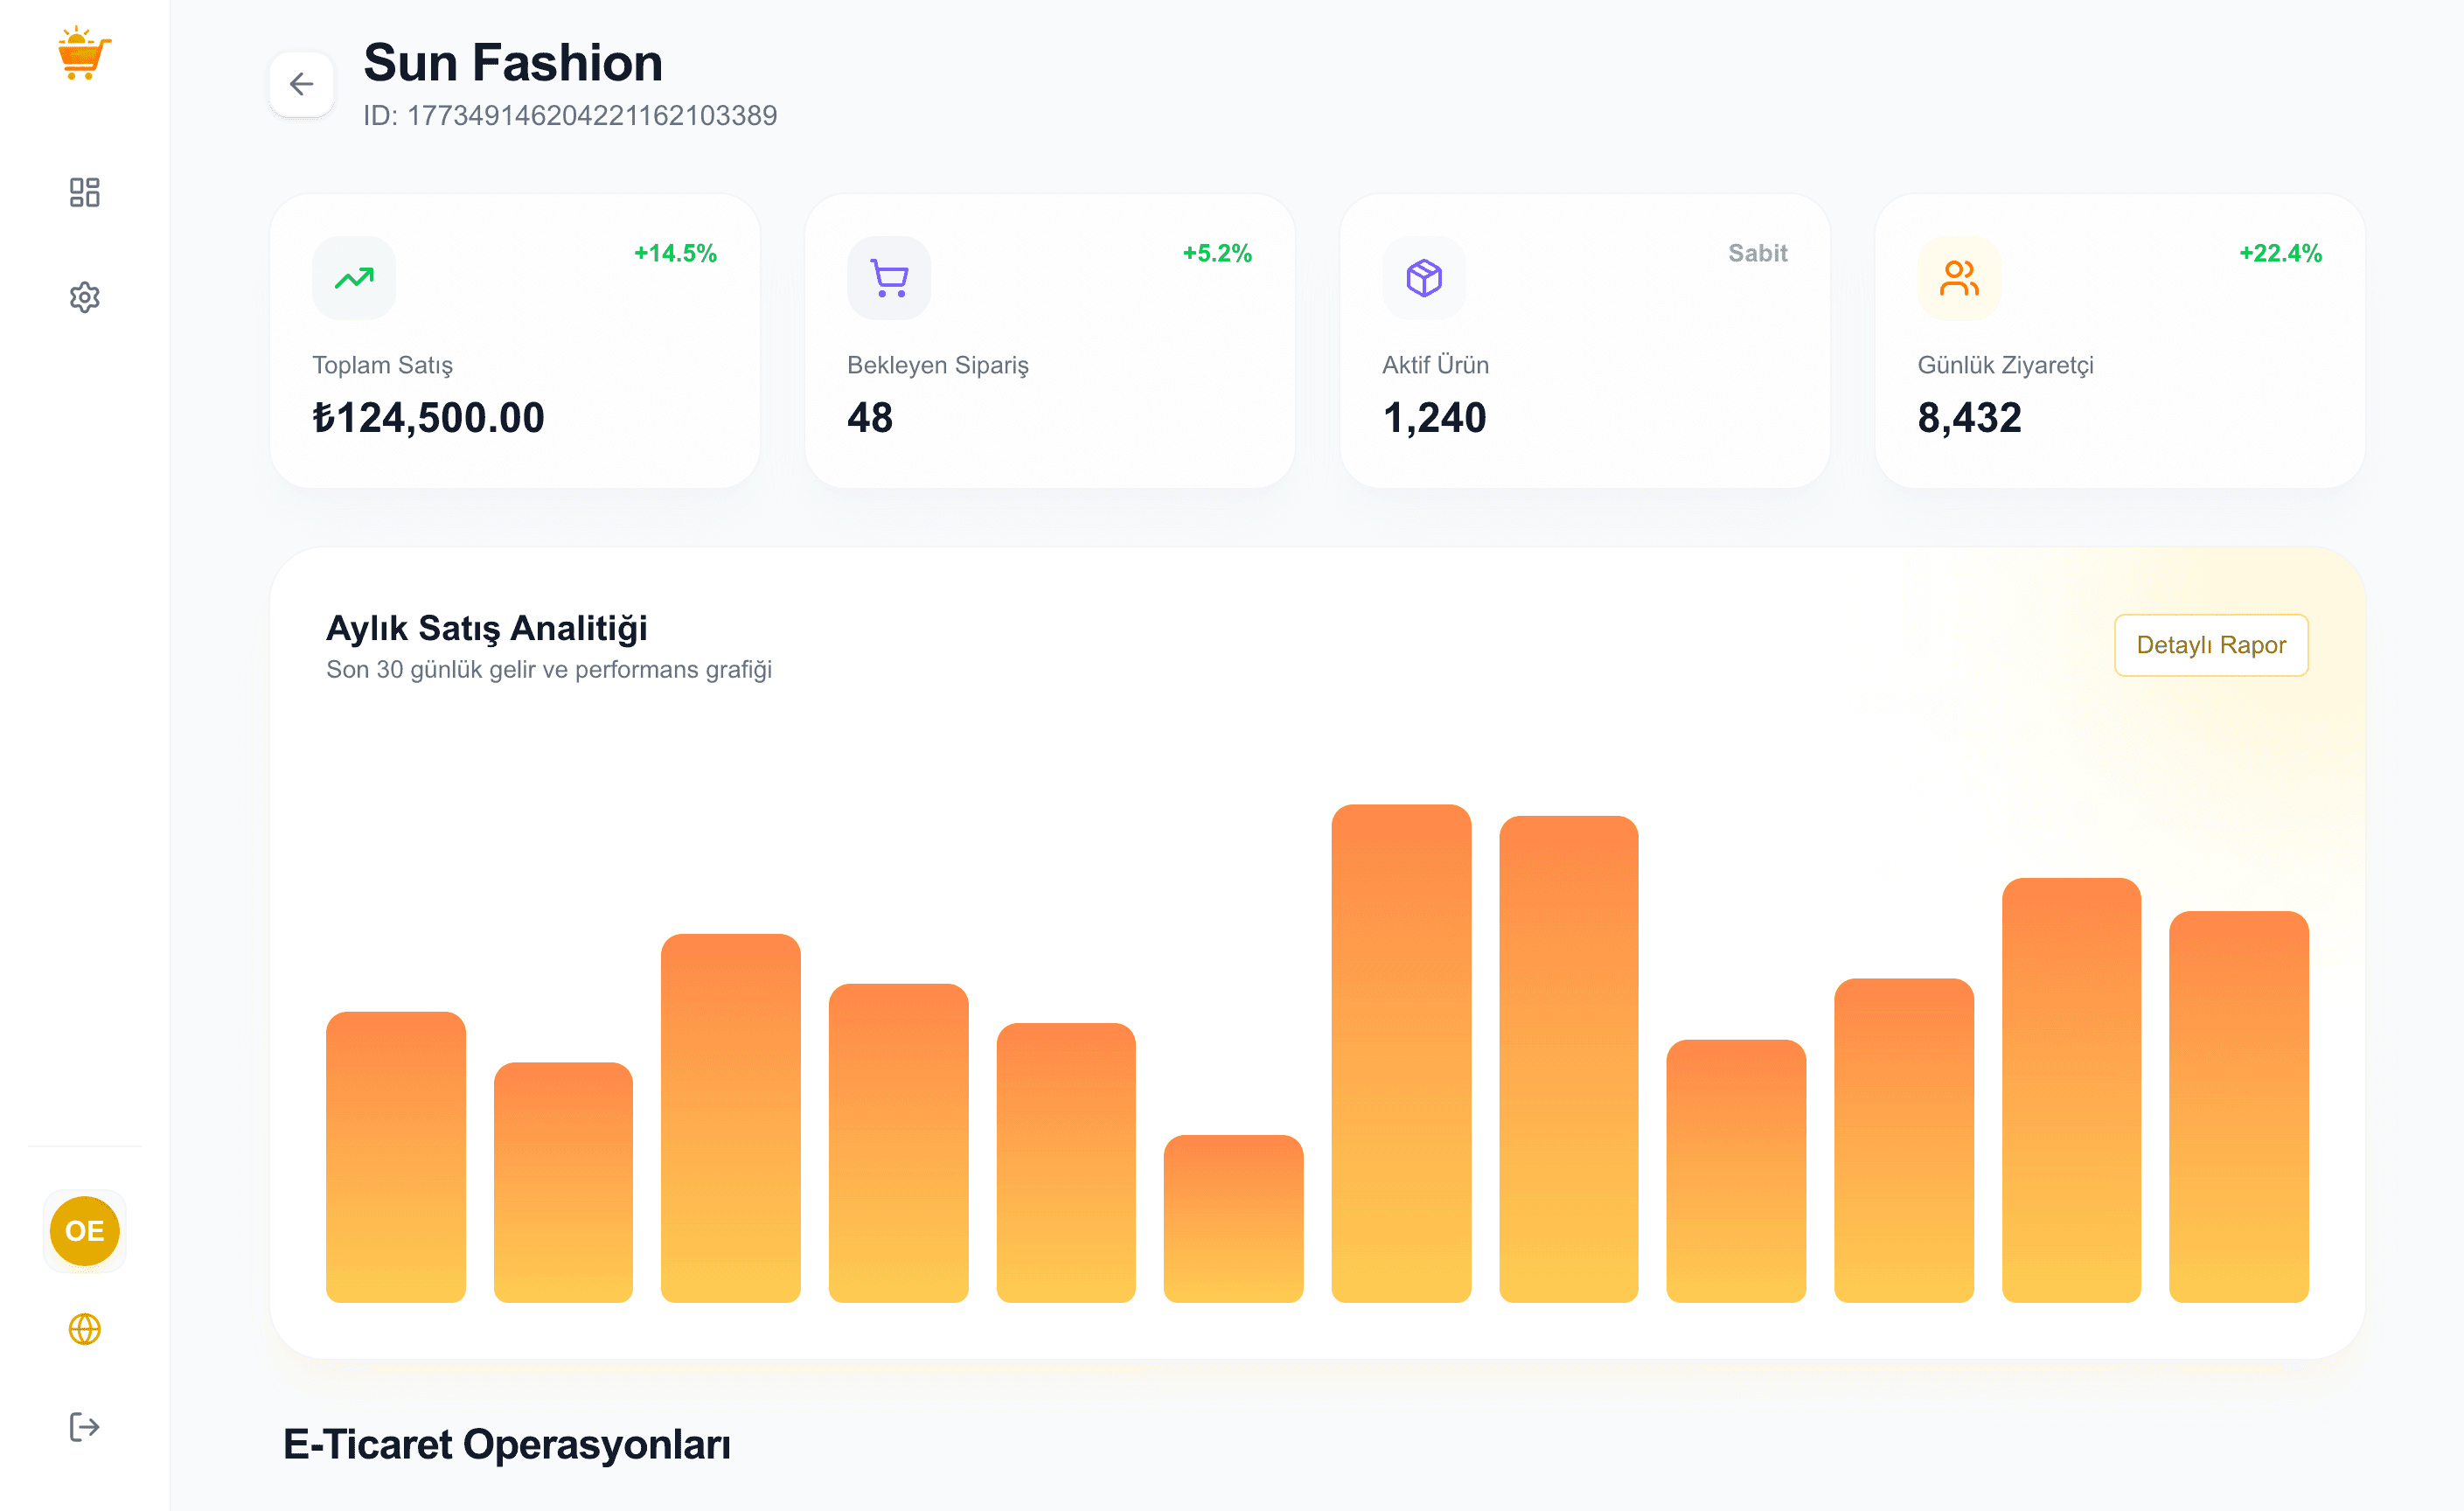The width and height of the screenshot is (2464, 1511).
Task: Click the E-Ticaret Operasyonları heading
Action: tap(507, 1444)
